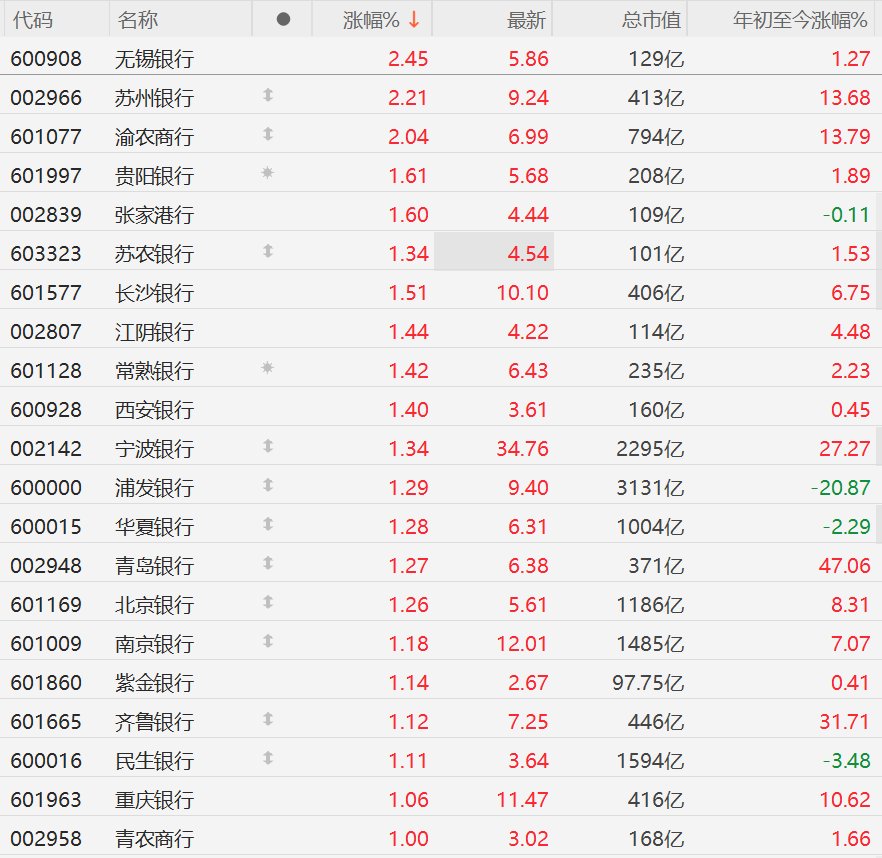Click market cap 3131亿

(x=650, y=487)
